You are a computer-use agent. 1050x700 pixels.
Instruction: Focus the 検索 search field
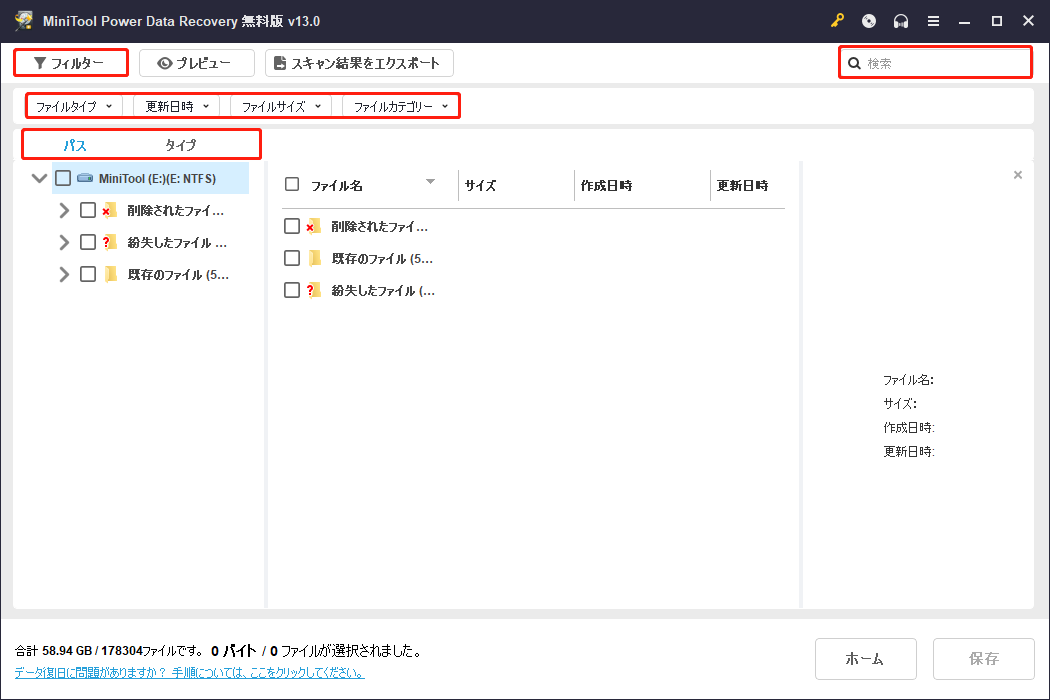(x=935, y=63)
